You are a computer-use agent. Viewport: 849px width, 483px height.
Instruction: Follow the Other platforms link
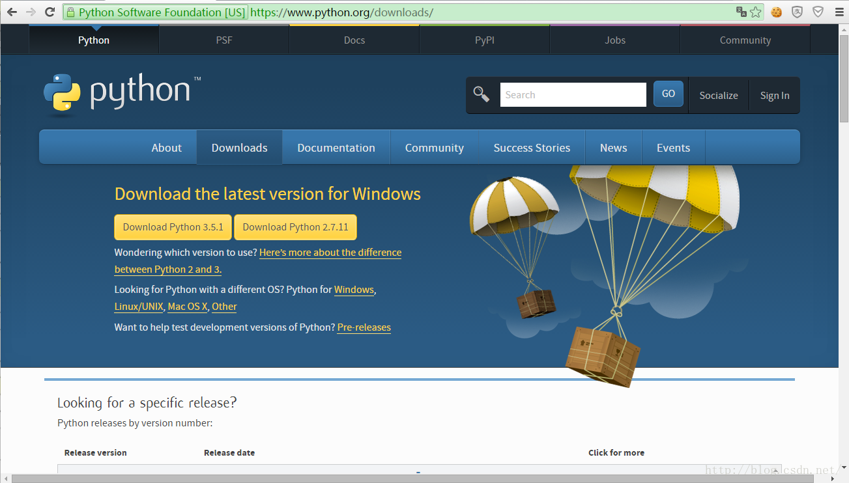point(224,306)
